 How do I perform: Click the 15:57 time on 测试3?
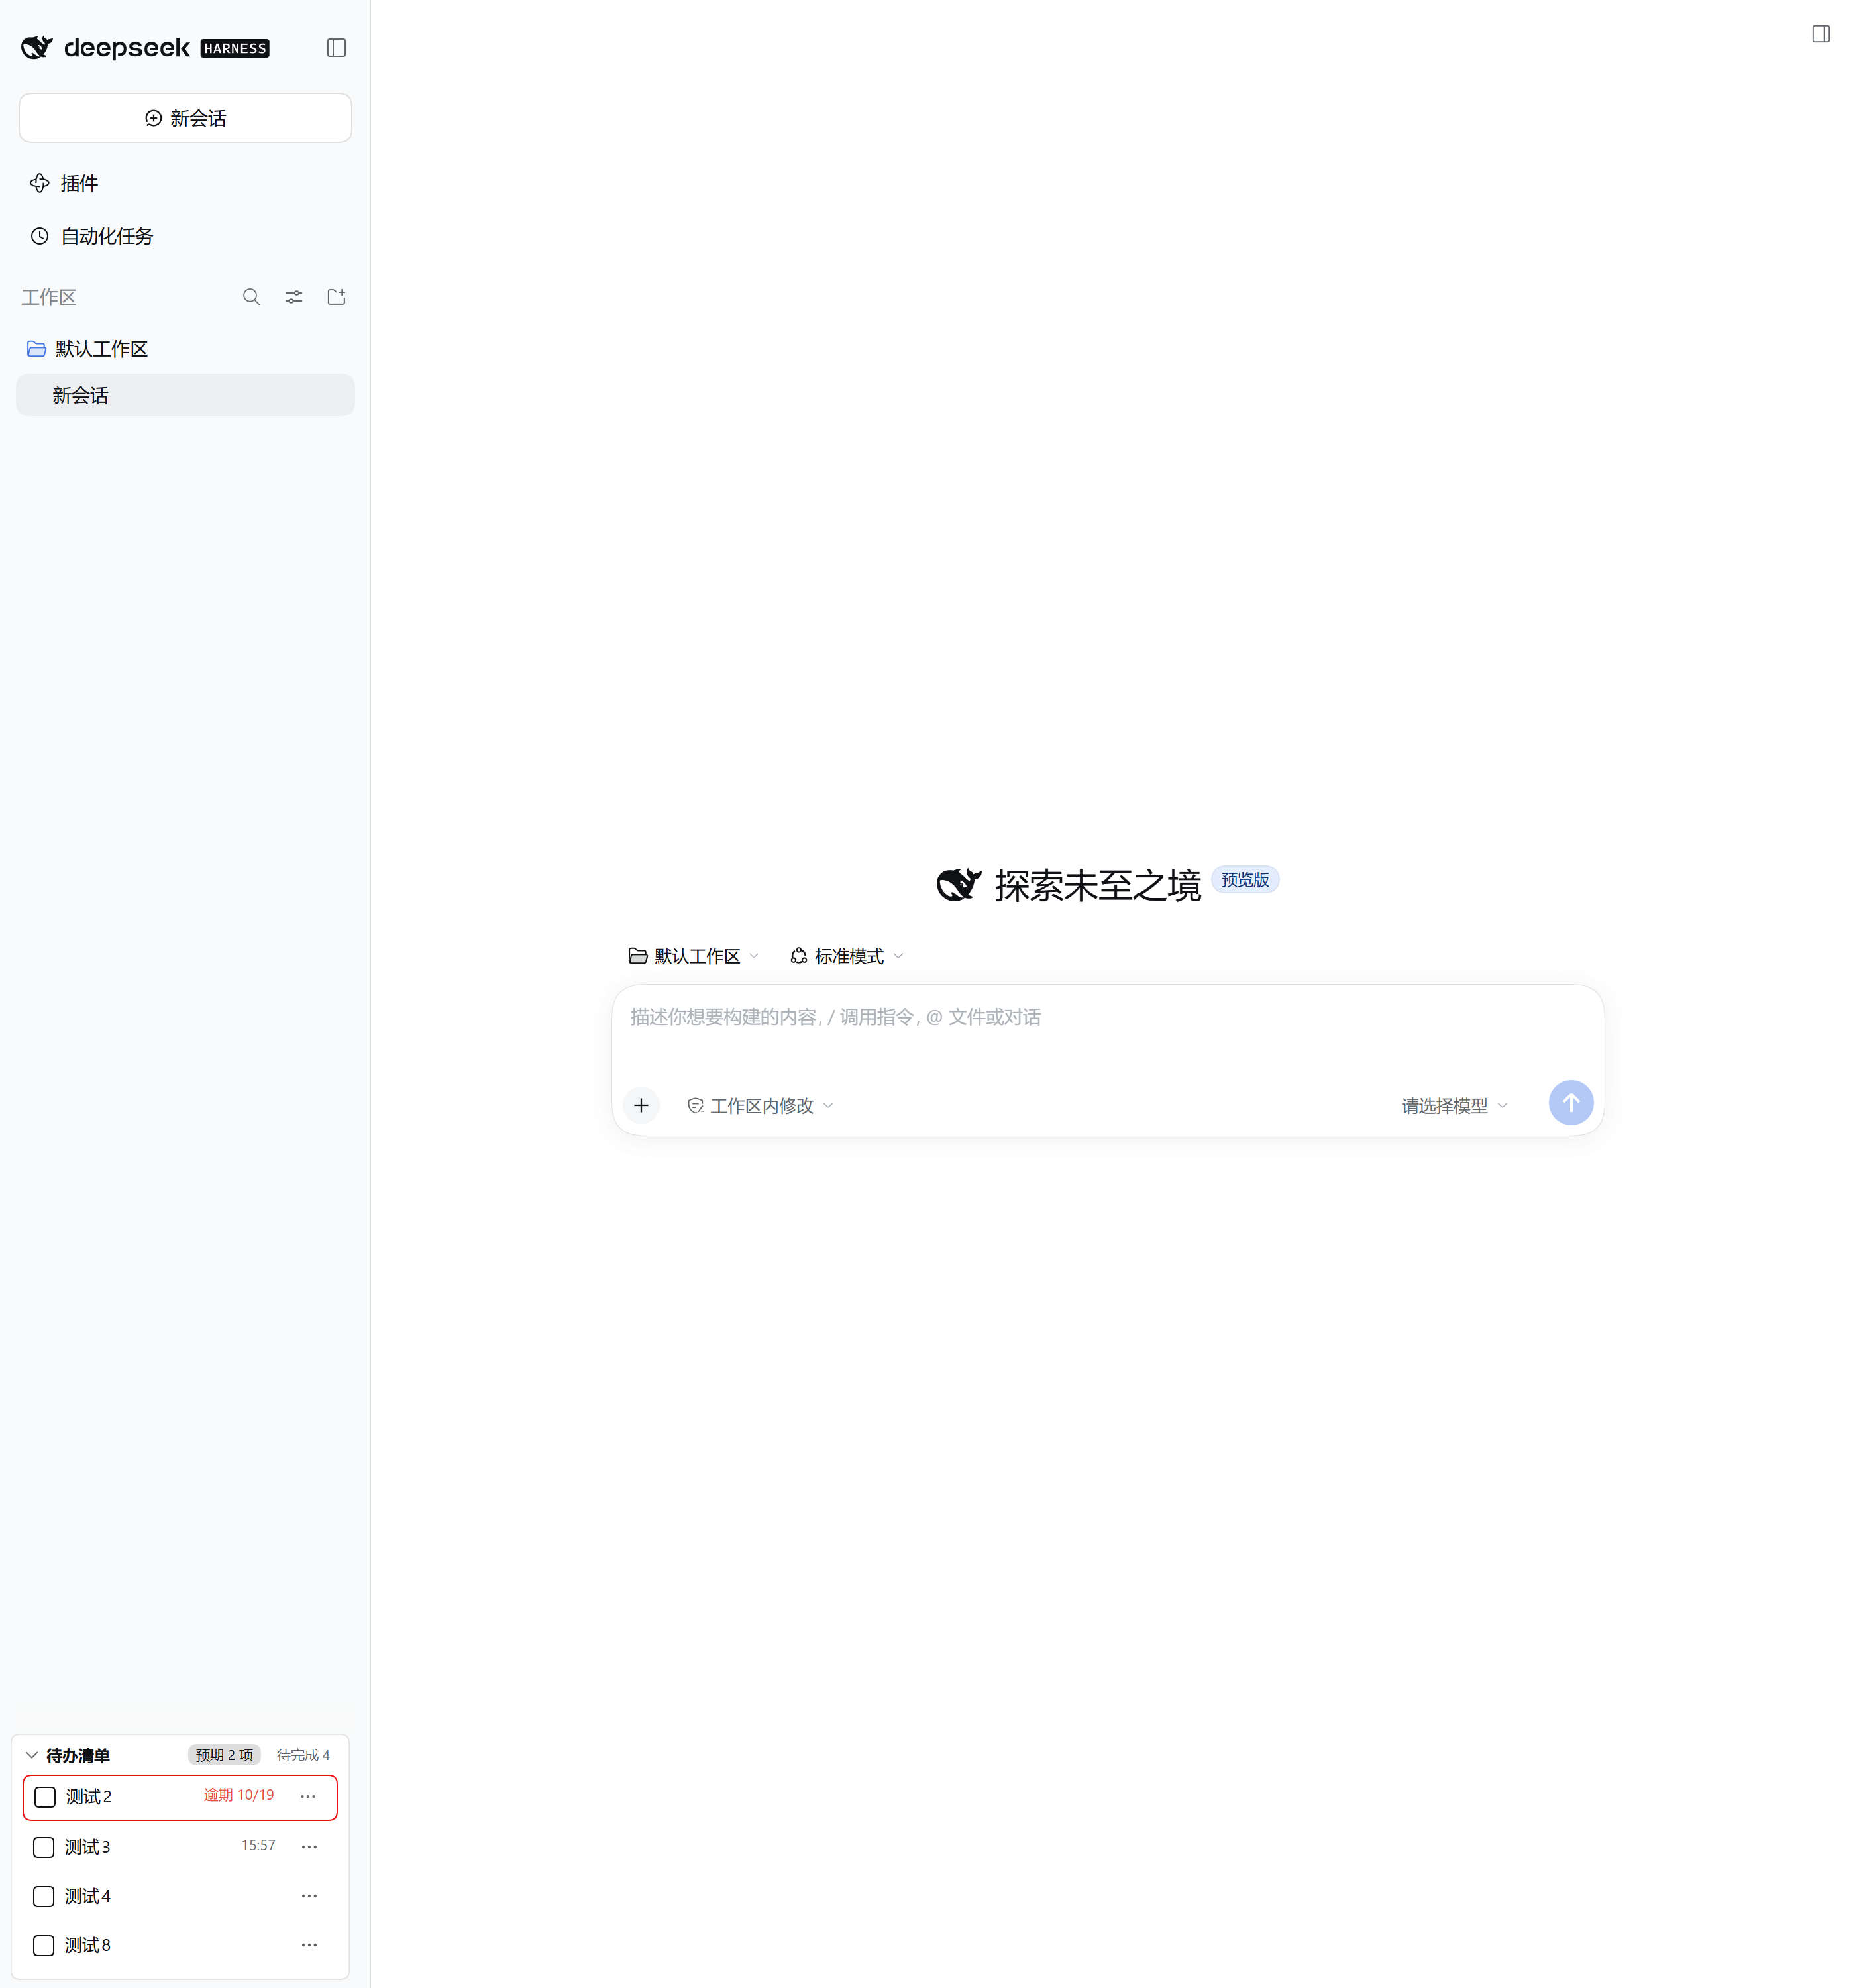258,1845
